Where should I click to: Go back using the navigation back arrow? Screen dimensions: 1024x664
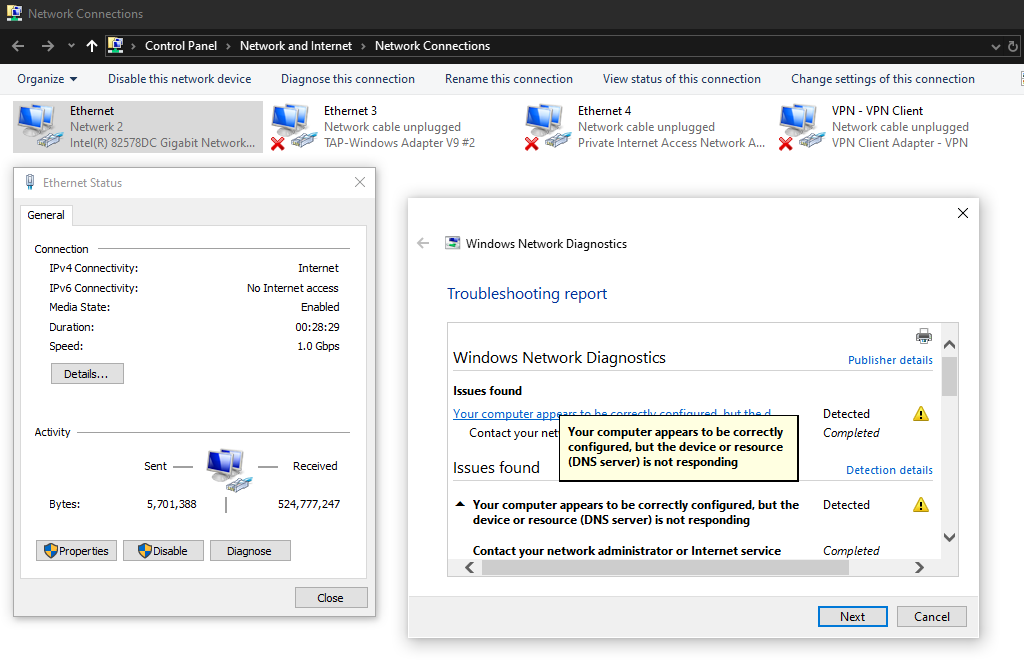pyautogui.click(x=18, y=46)
